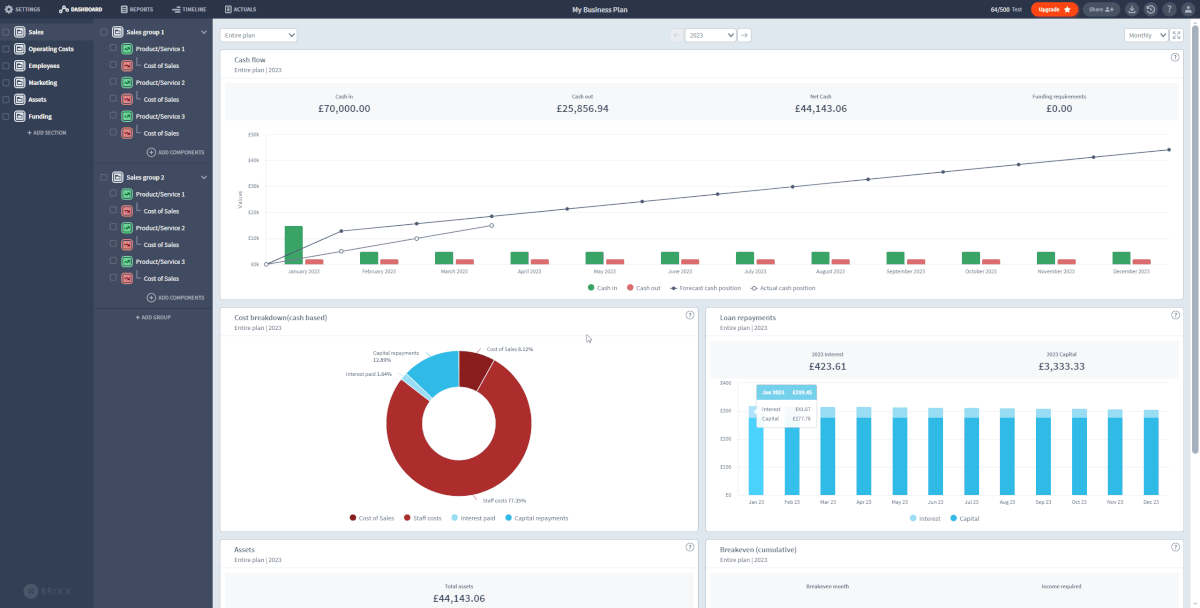Collapse Sales group 2 with its chevron
The width and height of the screenshot is (1200, 608).
(x=202, y=177)
